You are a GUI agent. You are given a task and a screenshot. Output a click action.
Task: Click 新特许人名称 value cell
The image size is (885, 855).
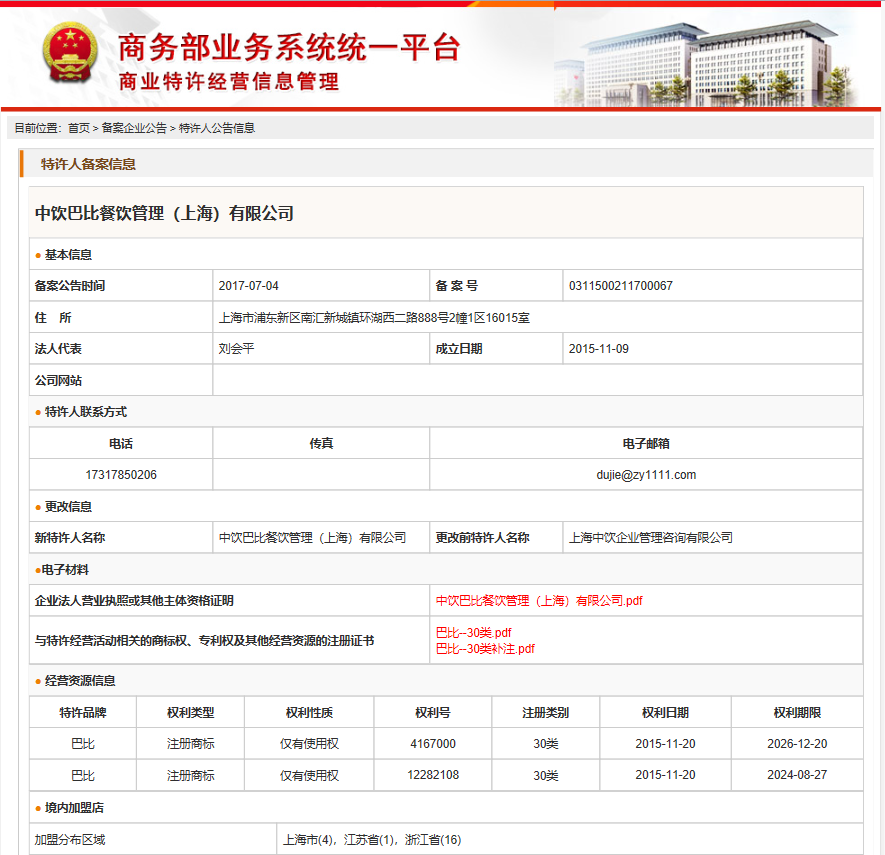(x=321, y=537)
